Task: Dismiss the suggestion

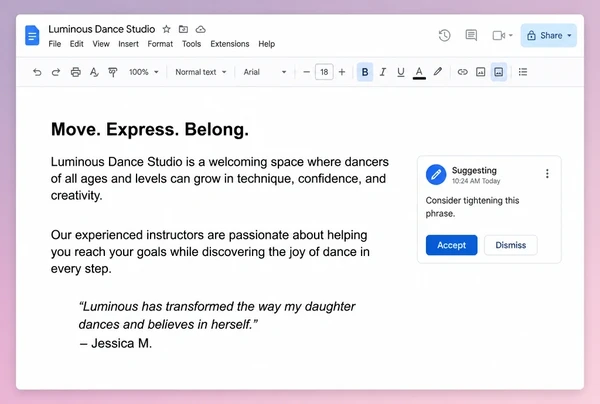Action: tap(510, 245)
